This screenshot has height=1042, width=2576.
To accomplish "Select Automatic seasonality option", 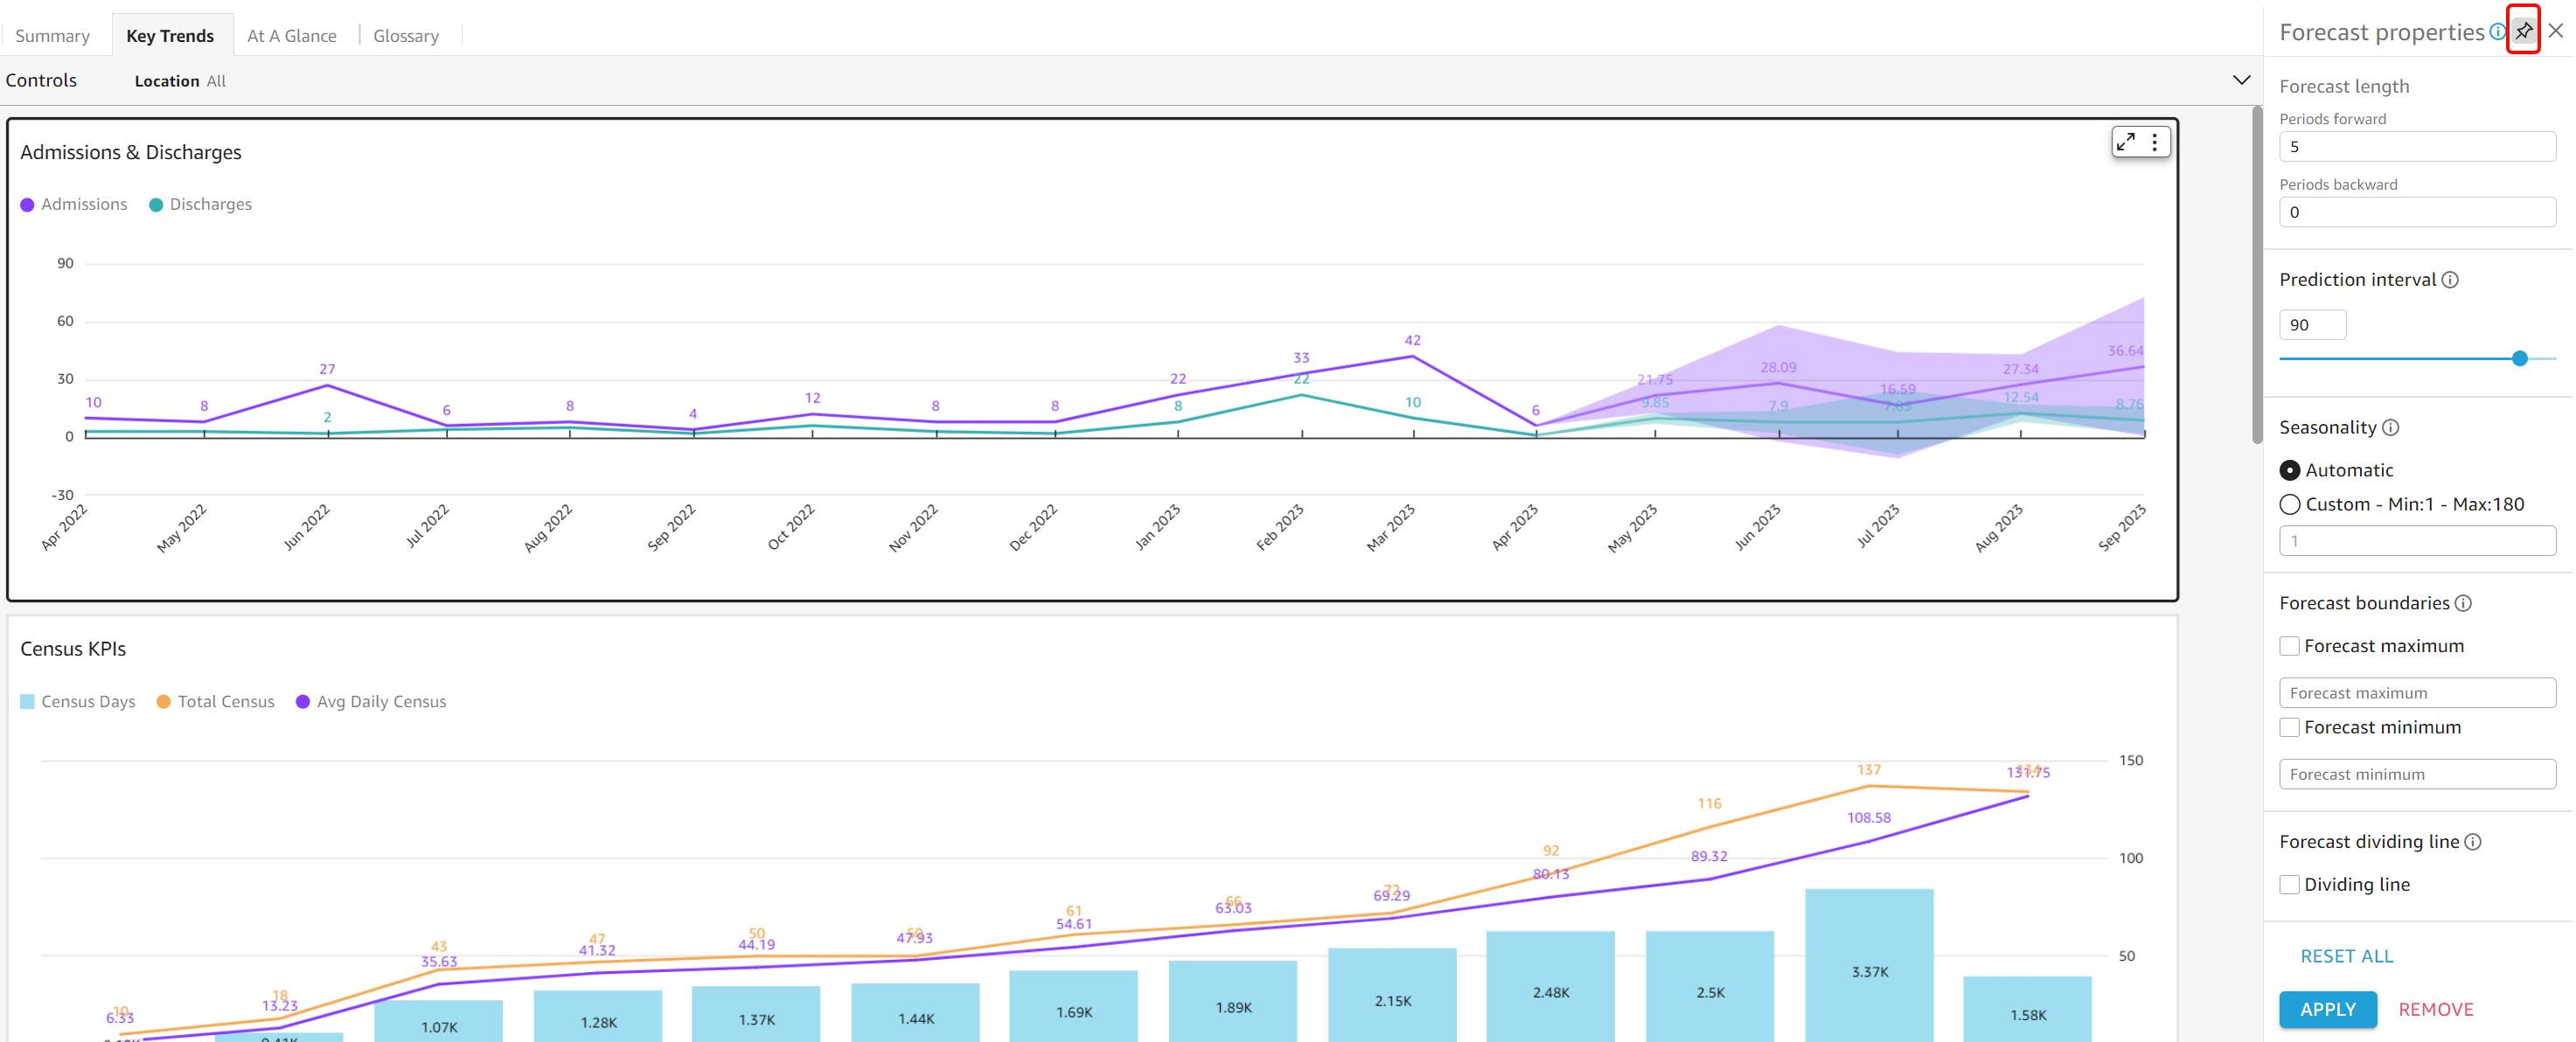I will point(2289,470).
